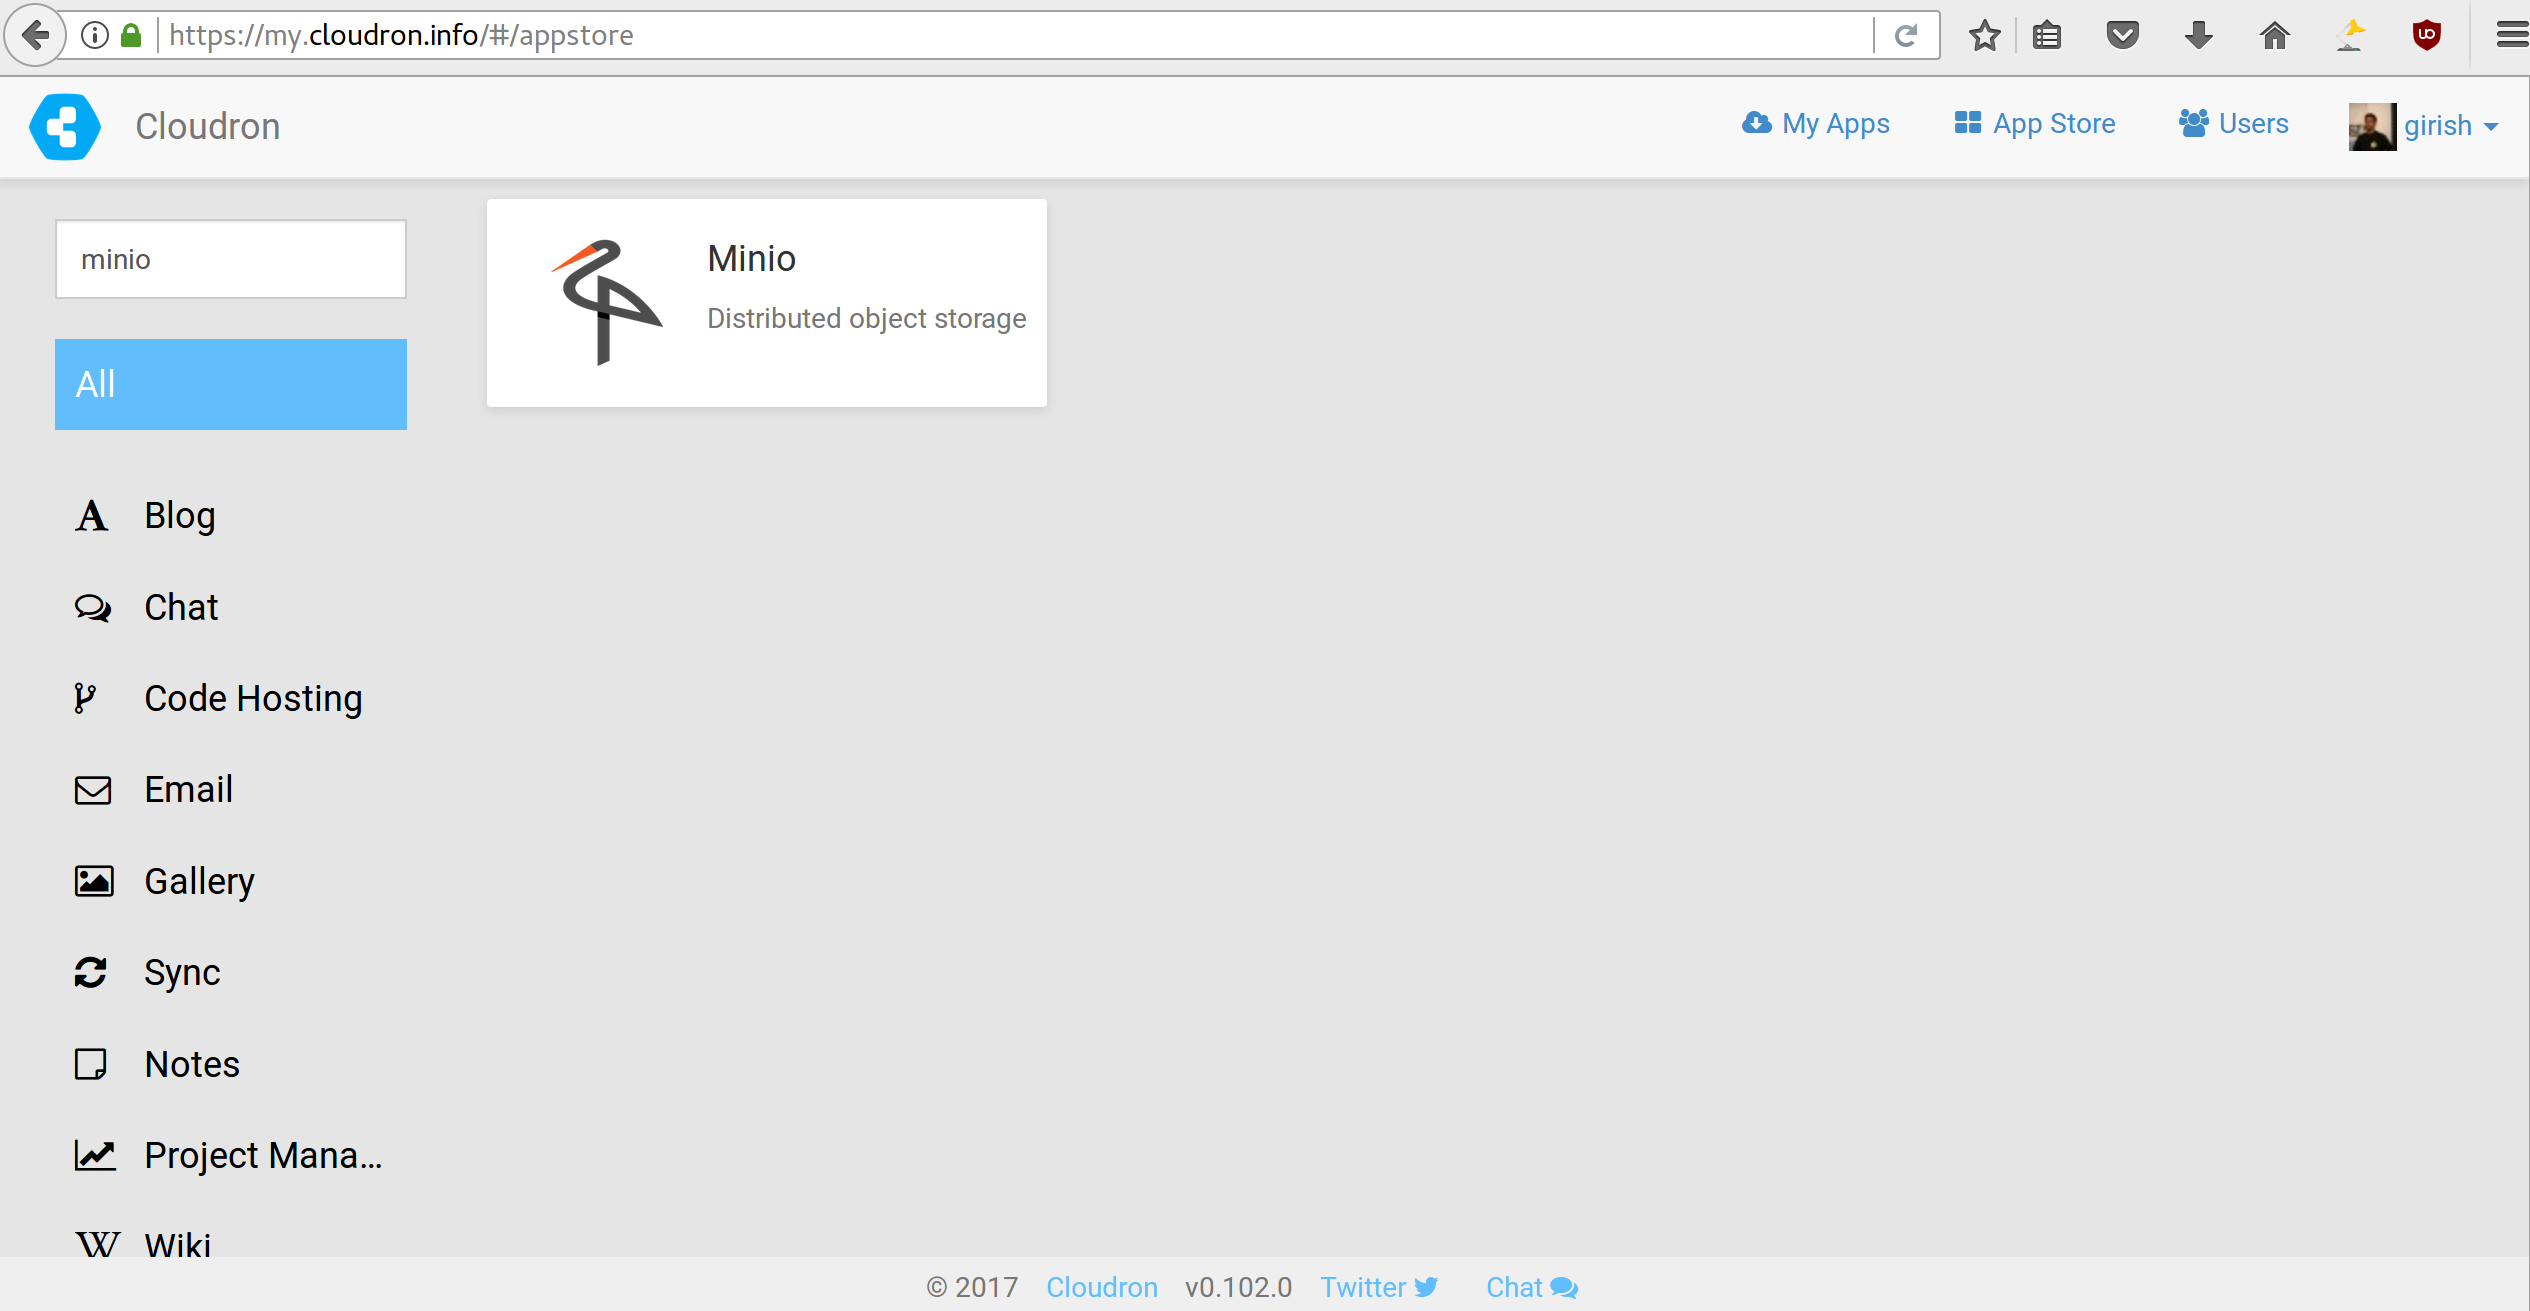Screen dimensions: 2530x1311
Task: Expand the browser hamburger menu
Action: 2511,34
